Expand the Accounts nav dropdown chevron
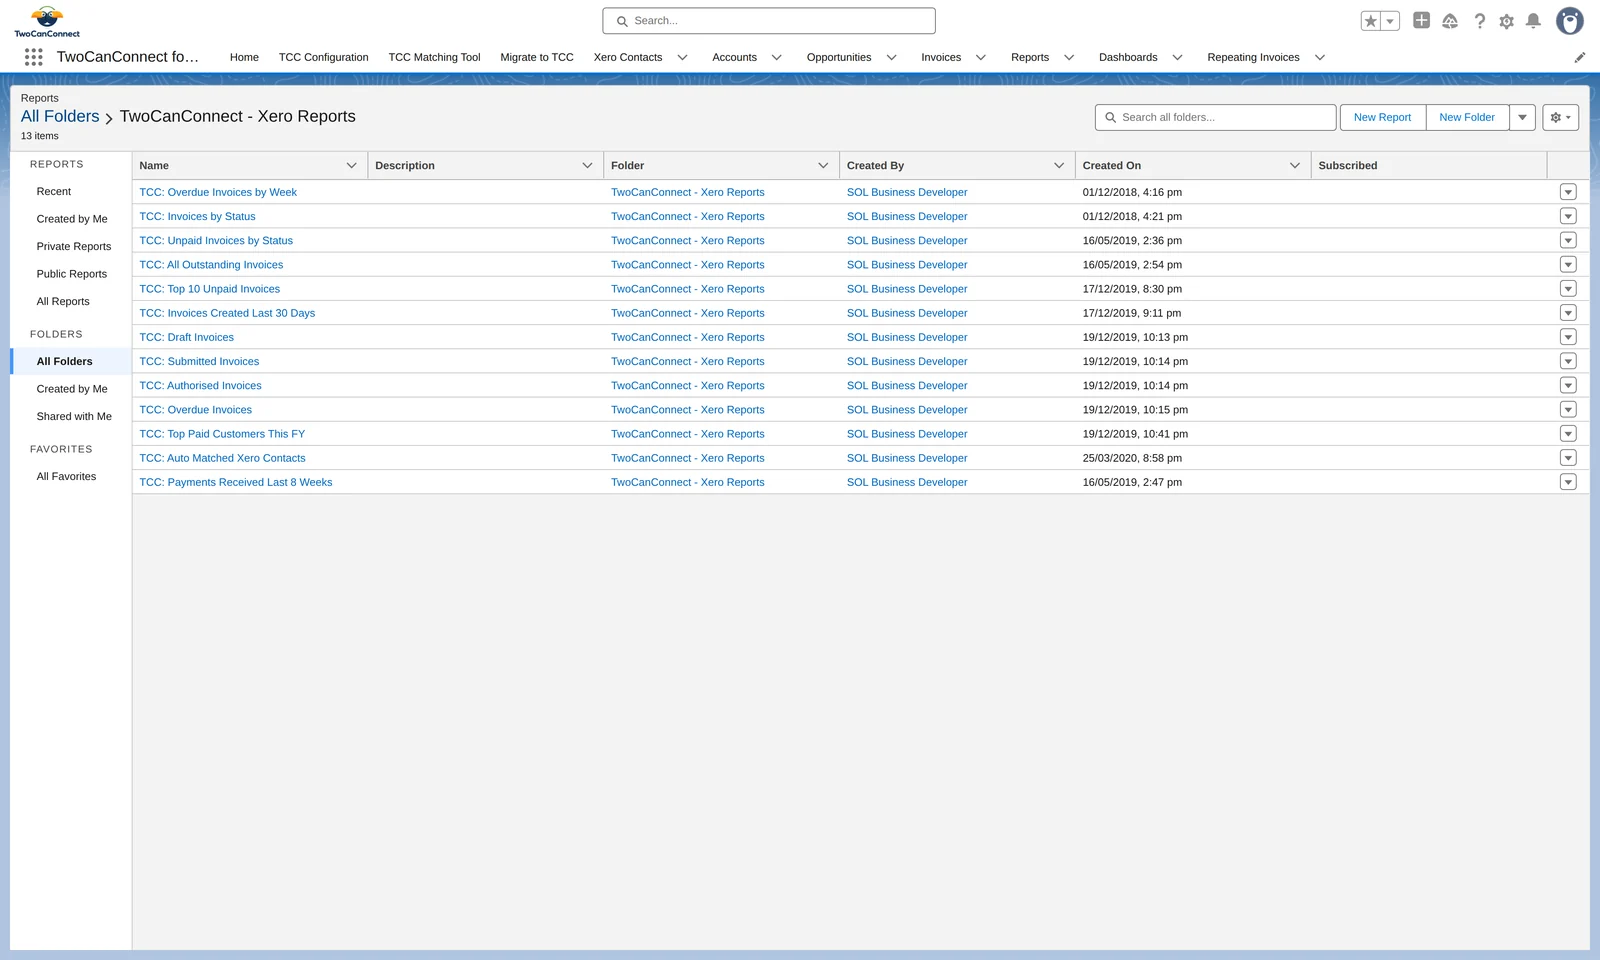This screenshot has height=960, width=1600. click(x=776, y=58)
